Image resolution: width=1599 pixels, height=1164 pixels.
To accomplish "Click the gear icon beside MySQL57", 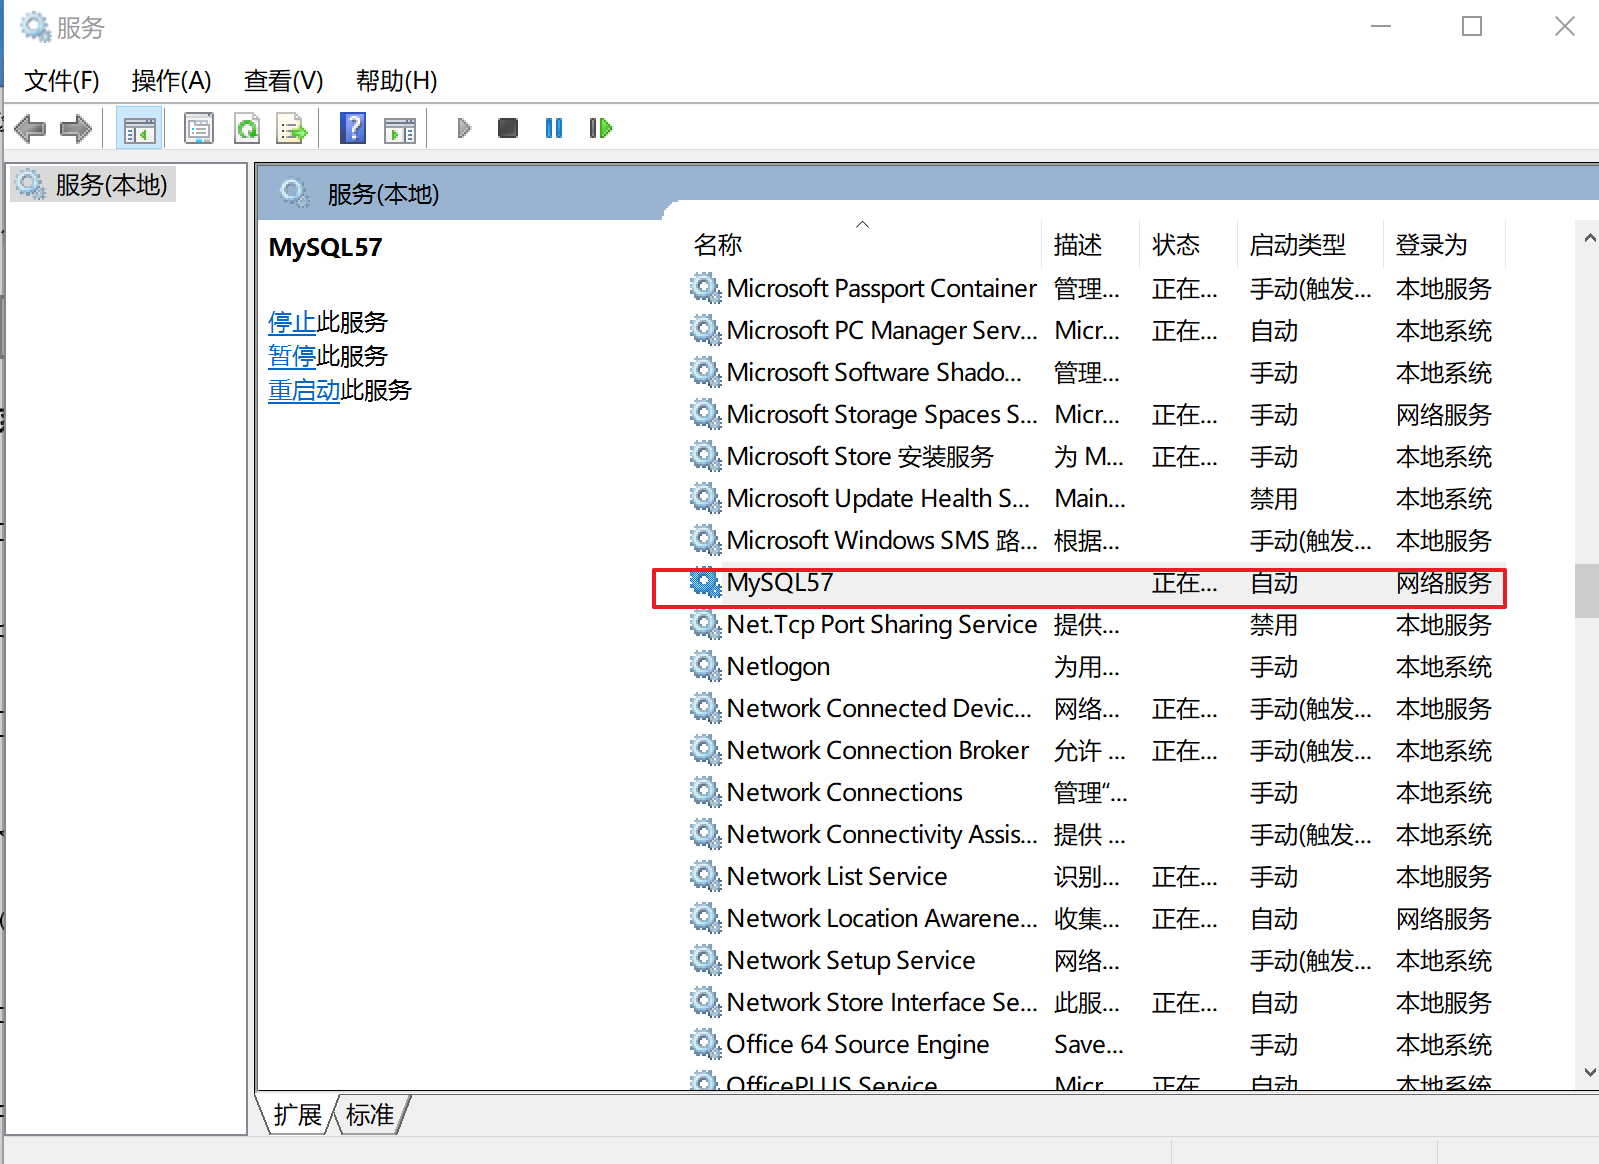I will click(705, 582).
